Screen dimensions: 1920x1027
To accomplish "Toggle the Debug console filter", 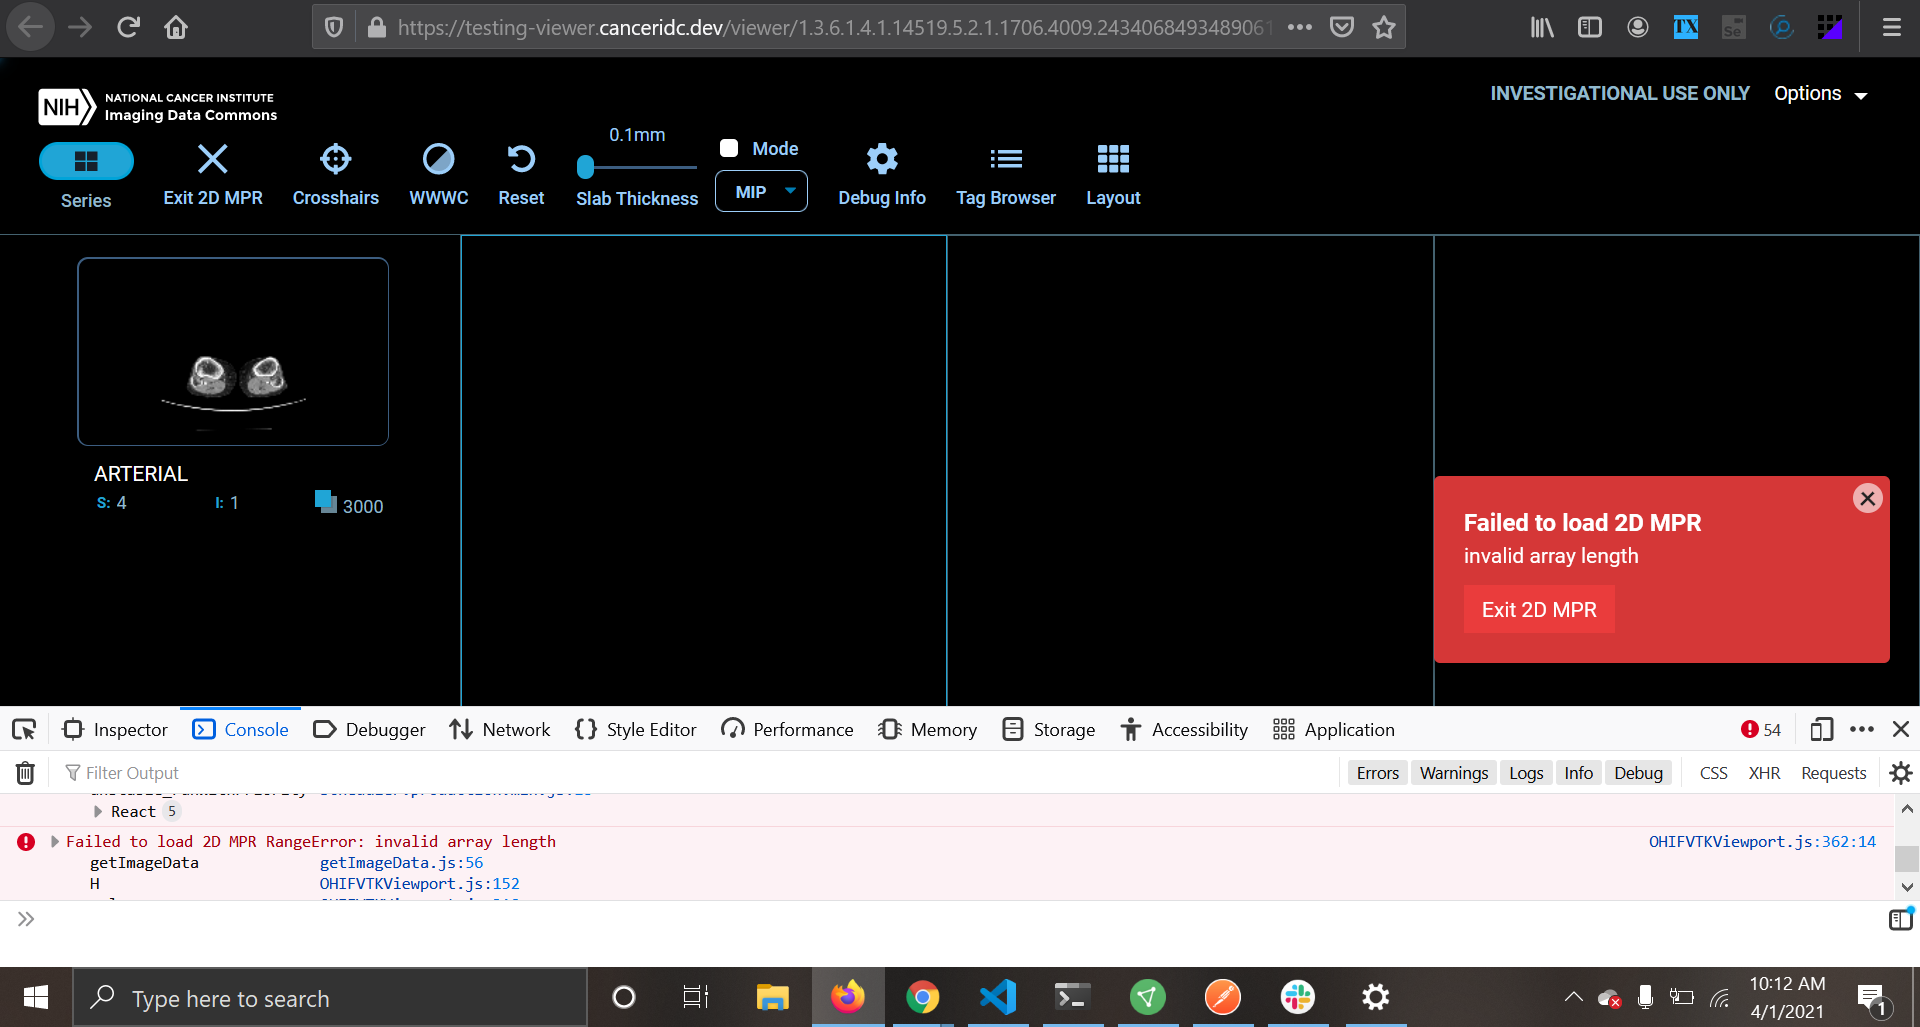I will 1638,773.
